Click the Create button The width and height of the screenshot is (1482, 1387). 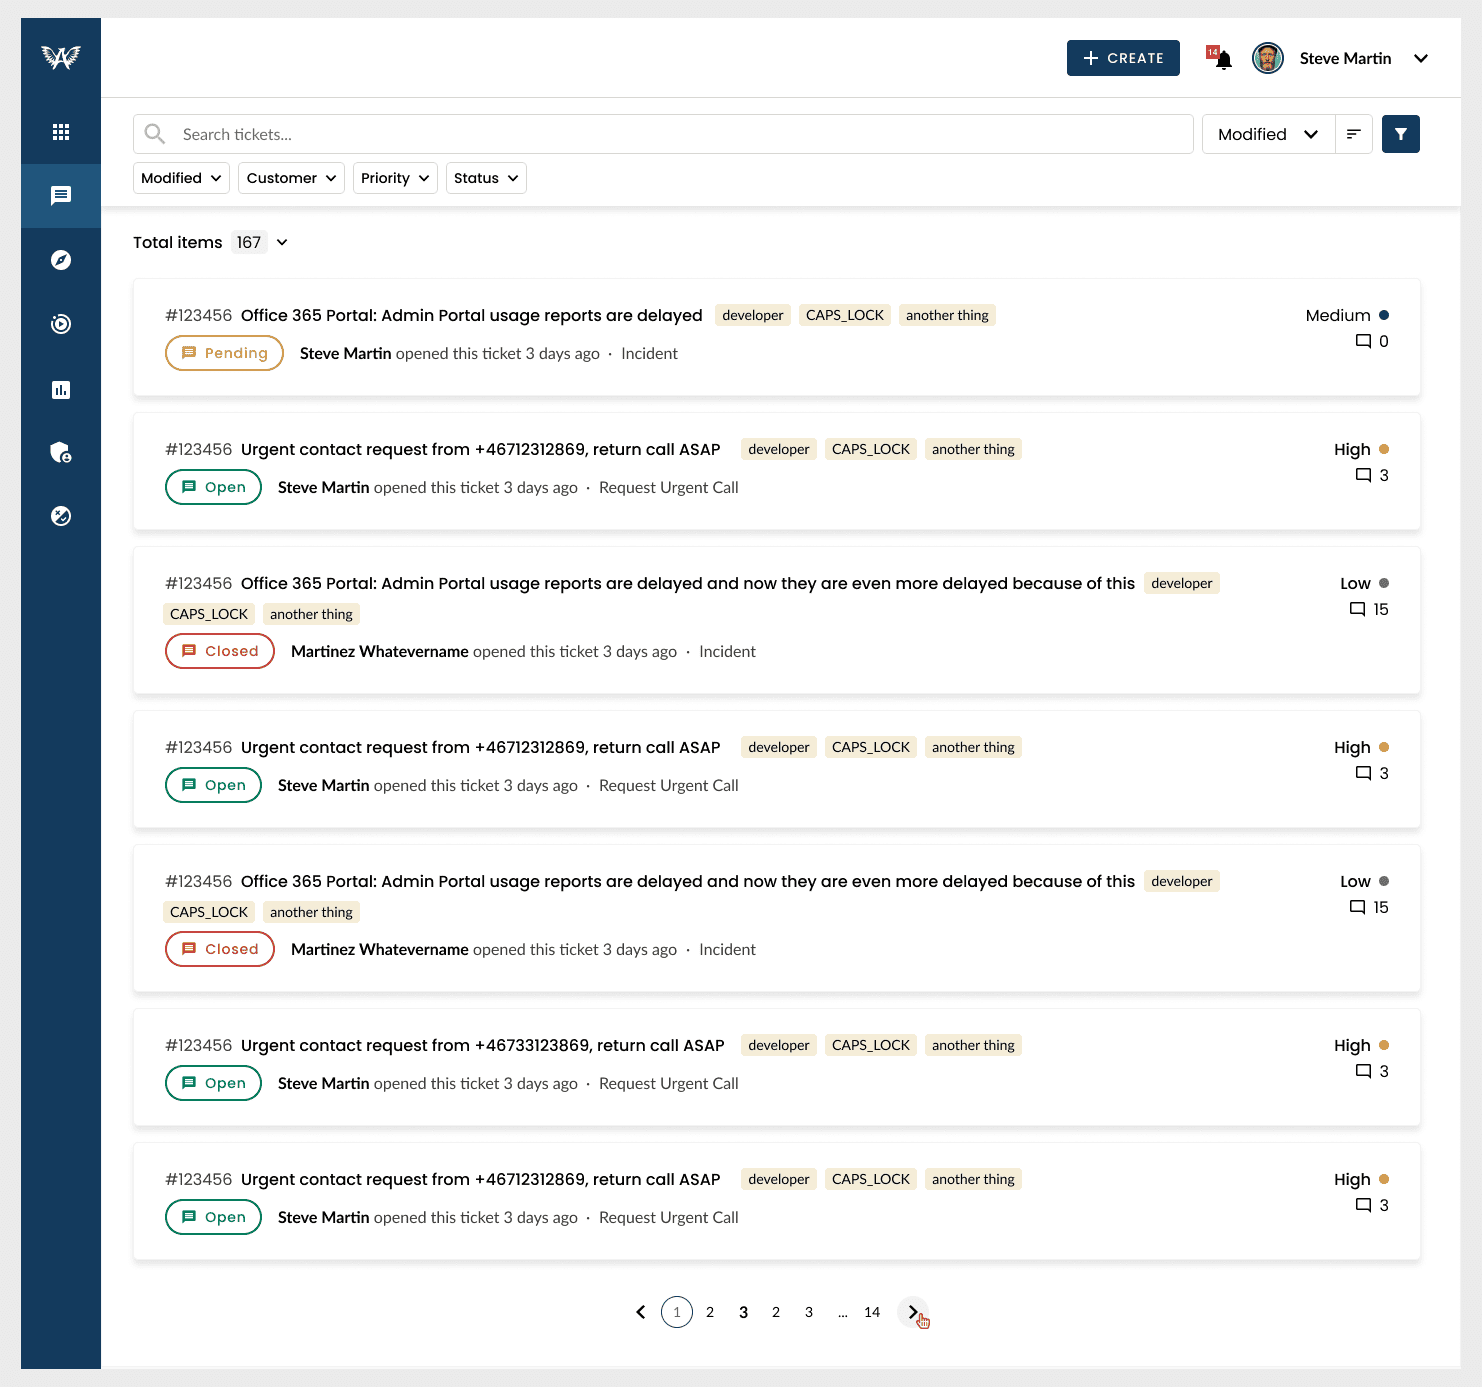(1123, 58)
